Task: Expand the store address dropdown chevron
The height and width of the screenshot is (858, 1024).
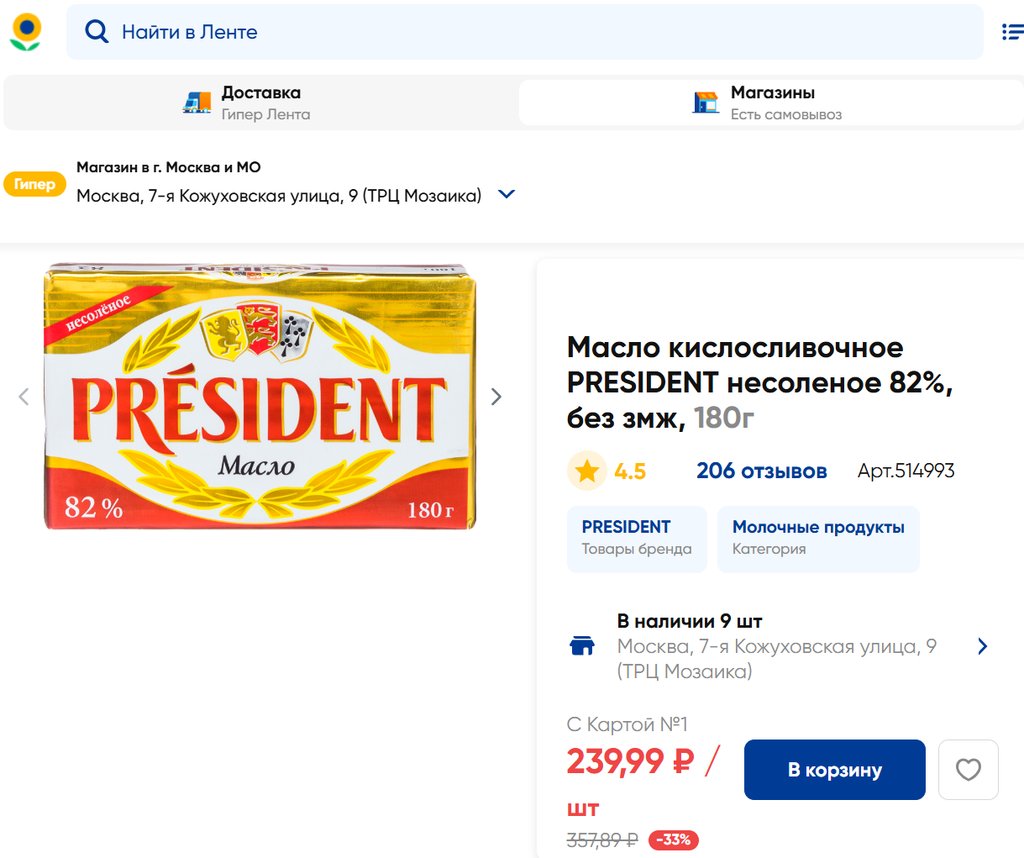Action: (x=506, y=194)
